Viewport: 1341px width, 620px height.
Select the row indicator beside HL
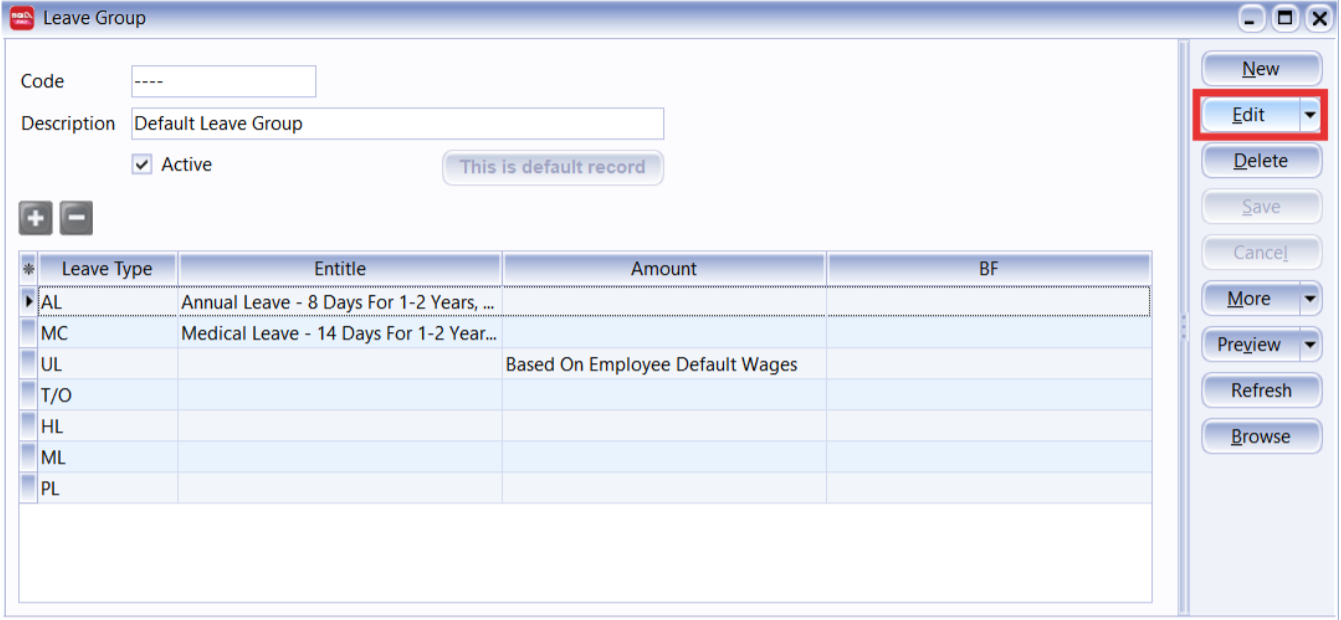pos(28,426)
